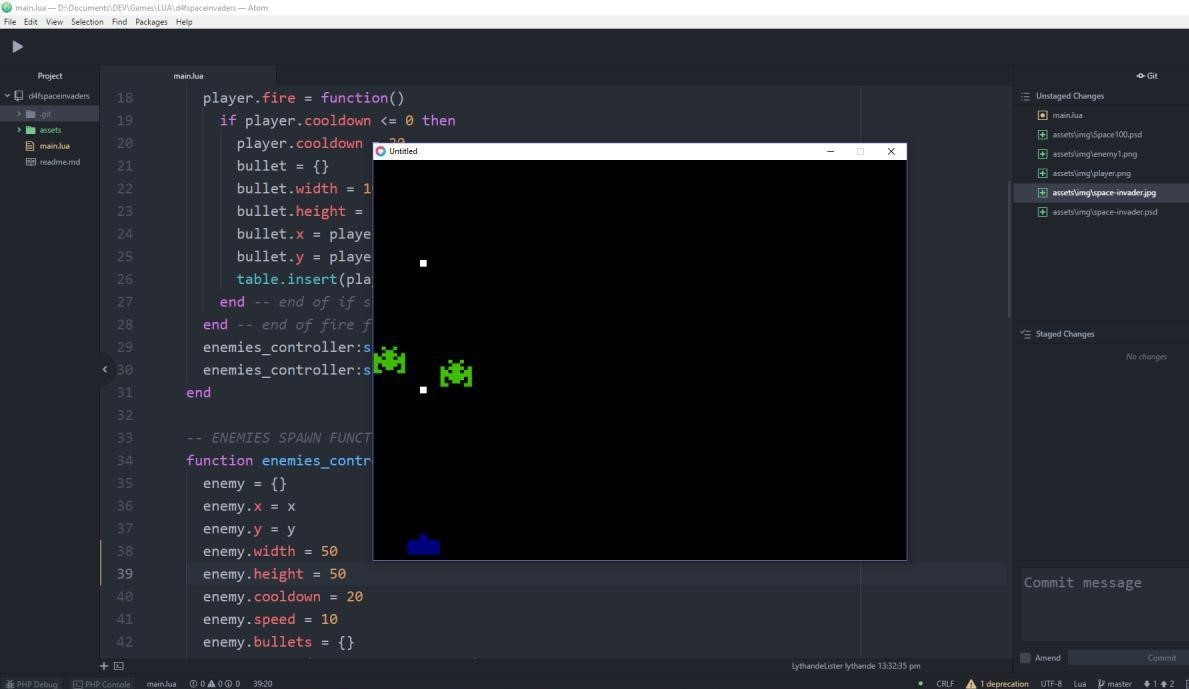Select the Git panel tab
The height and width of the screenshot is (689, 1189).
[x=1147, y=76]
